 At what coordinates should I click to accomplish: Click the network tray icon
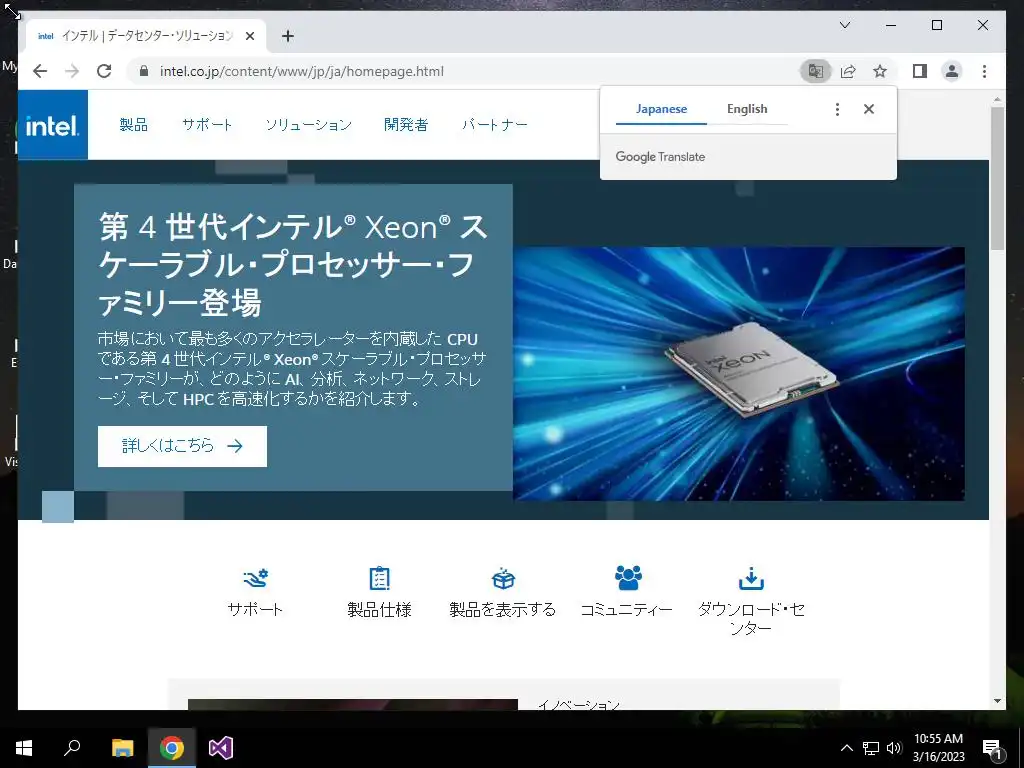[x=871, y=748]
